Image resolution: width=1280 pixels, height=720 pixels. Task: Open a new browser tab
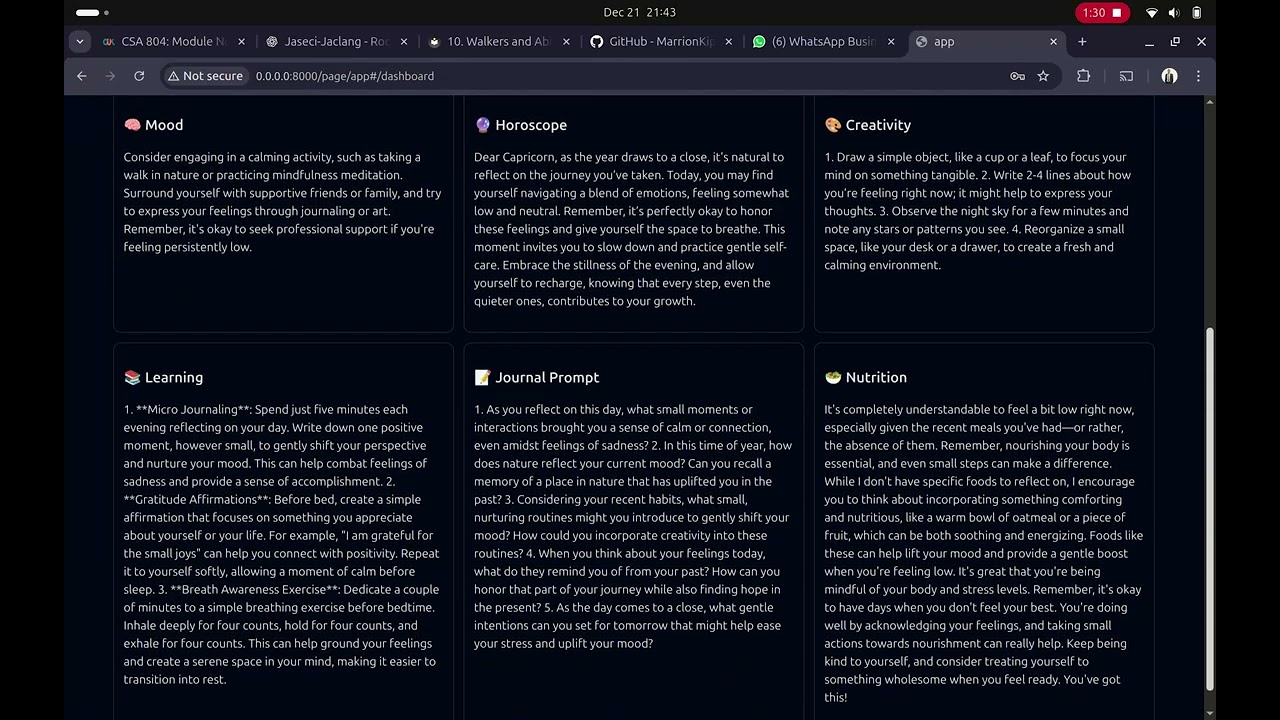[x=1082, y=42]
